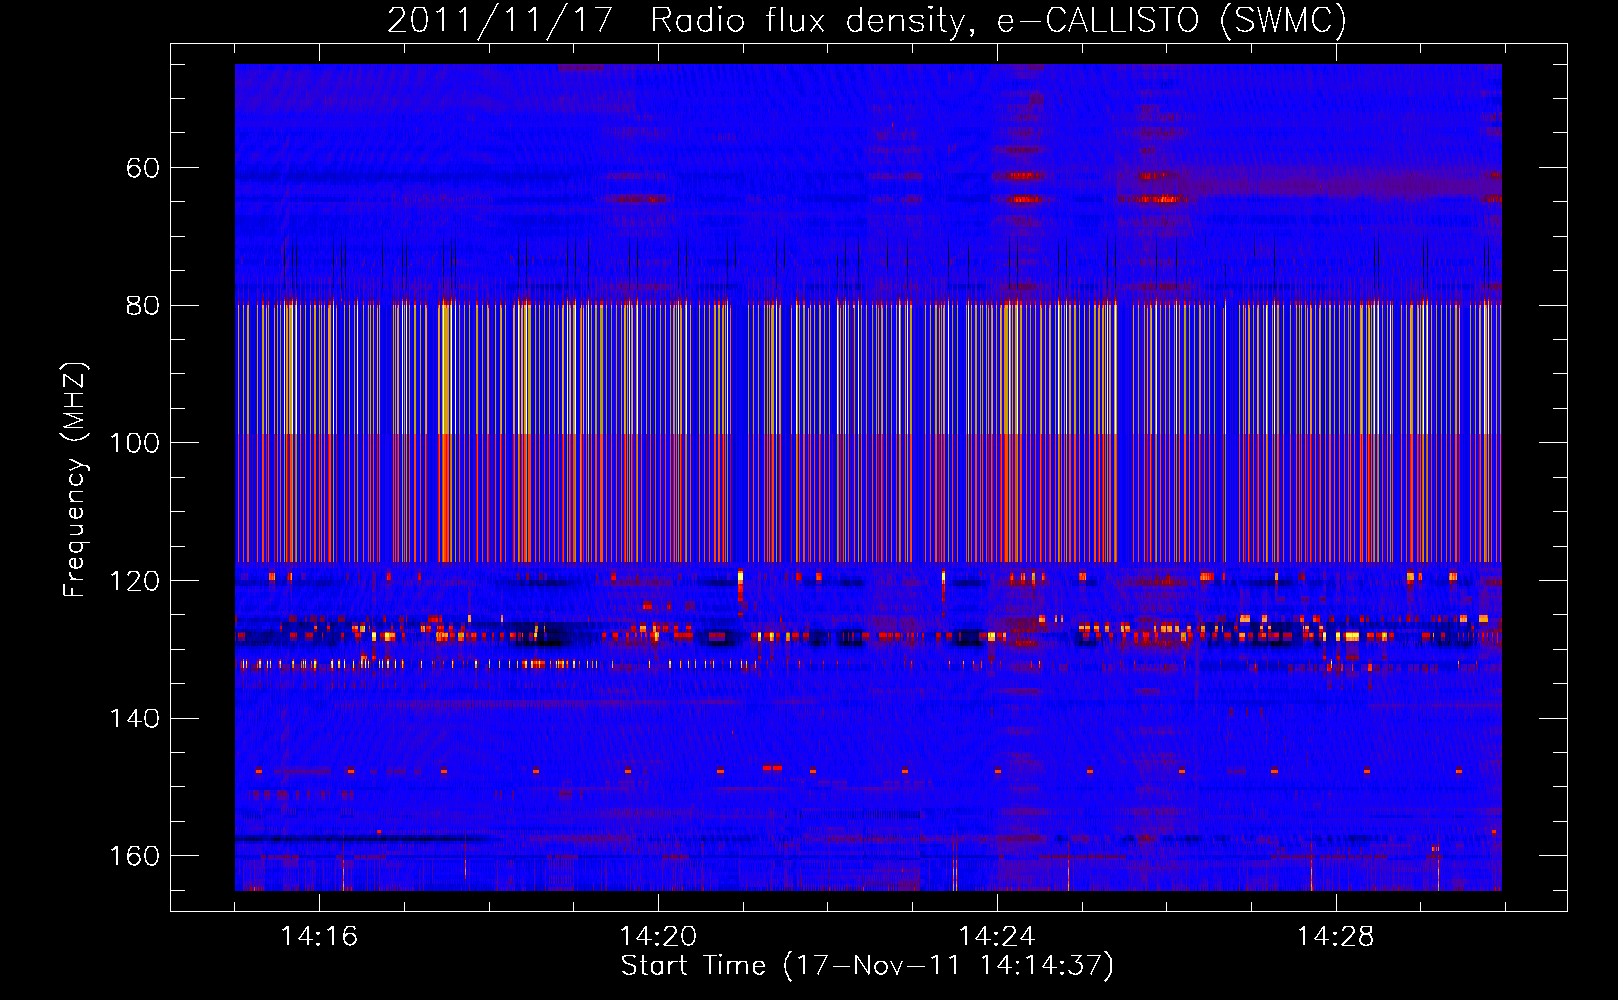This screenshot has width=1618, height=1000.
Task: Click the '14:16' time tick label
Action: point(319,936)
